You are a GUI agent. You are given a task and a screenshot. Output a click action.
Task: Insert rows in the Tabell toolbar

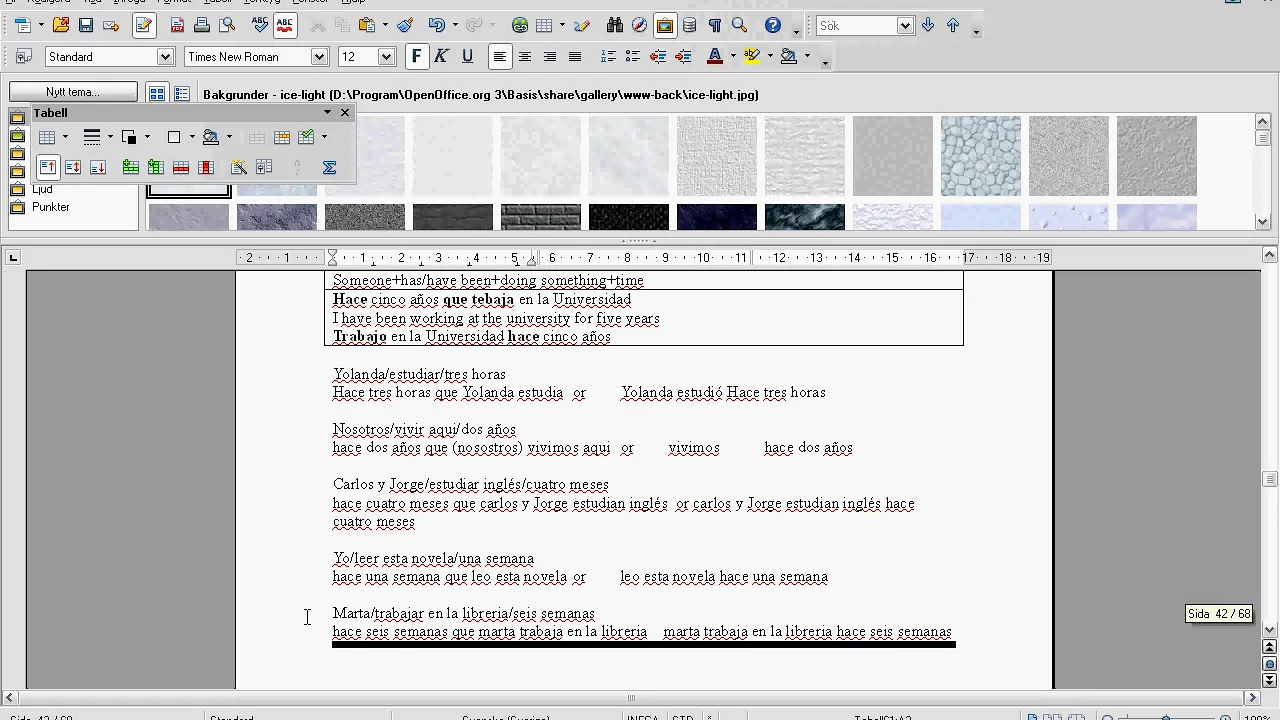coord(131,167)
